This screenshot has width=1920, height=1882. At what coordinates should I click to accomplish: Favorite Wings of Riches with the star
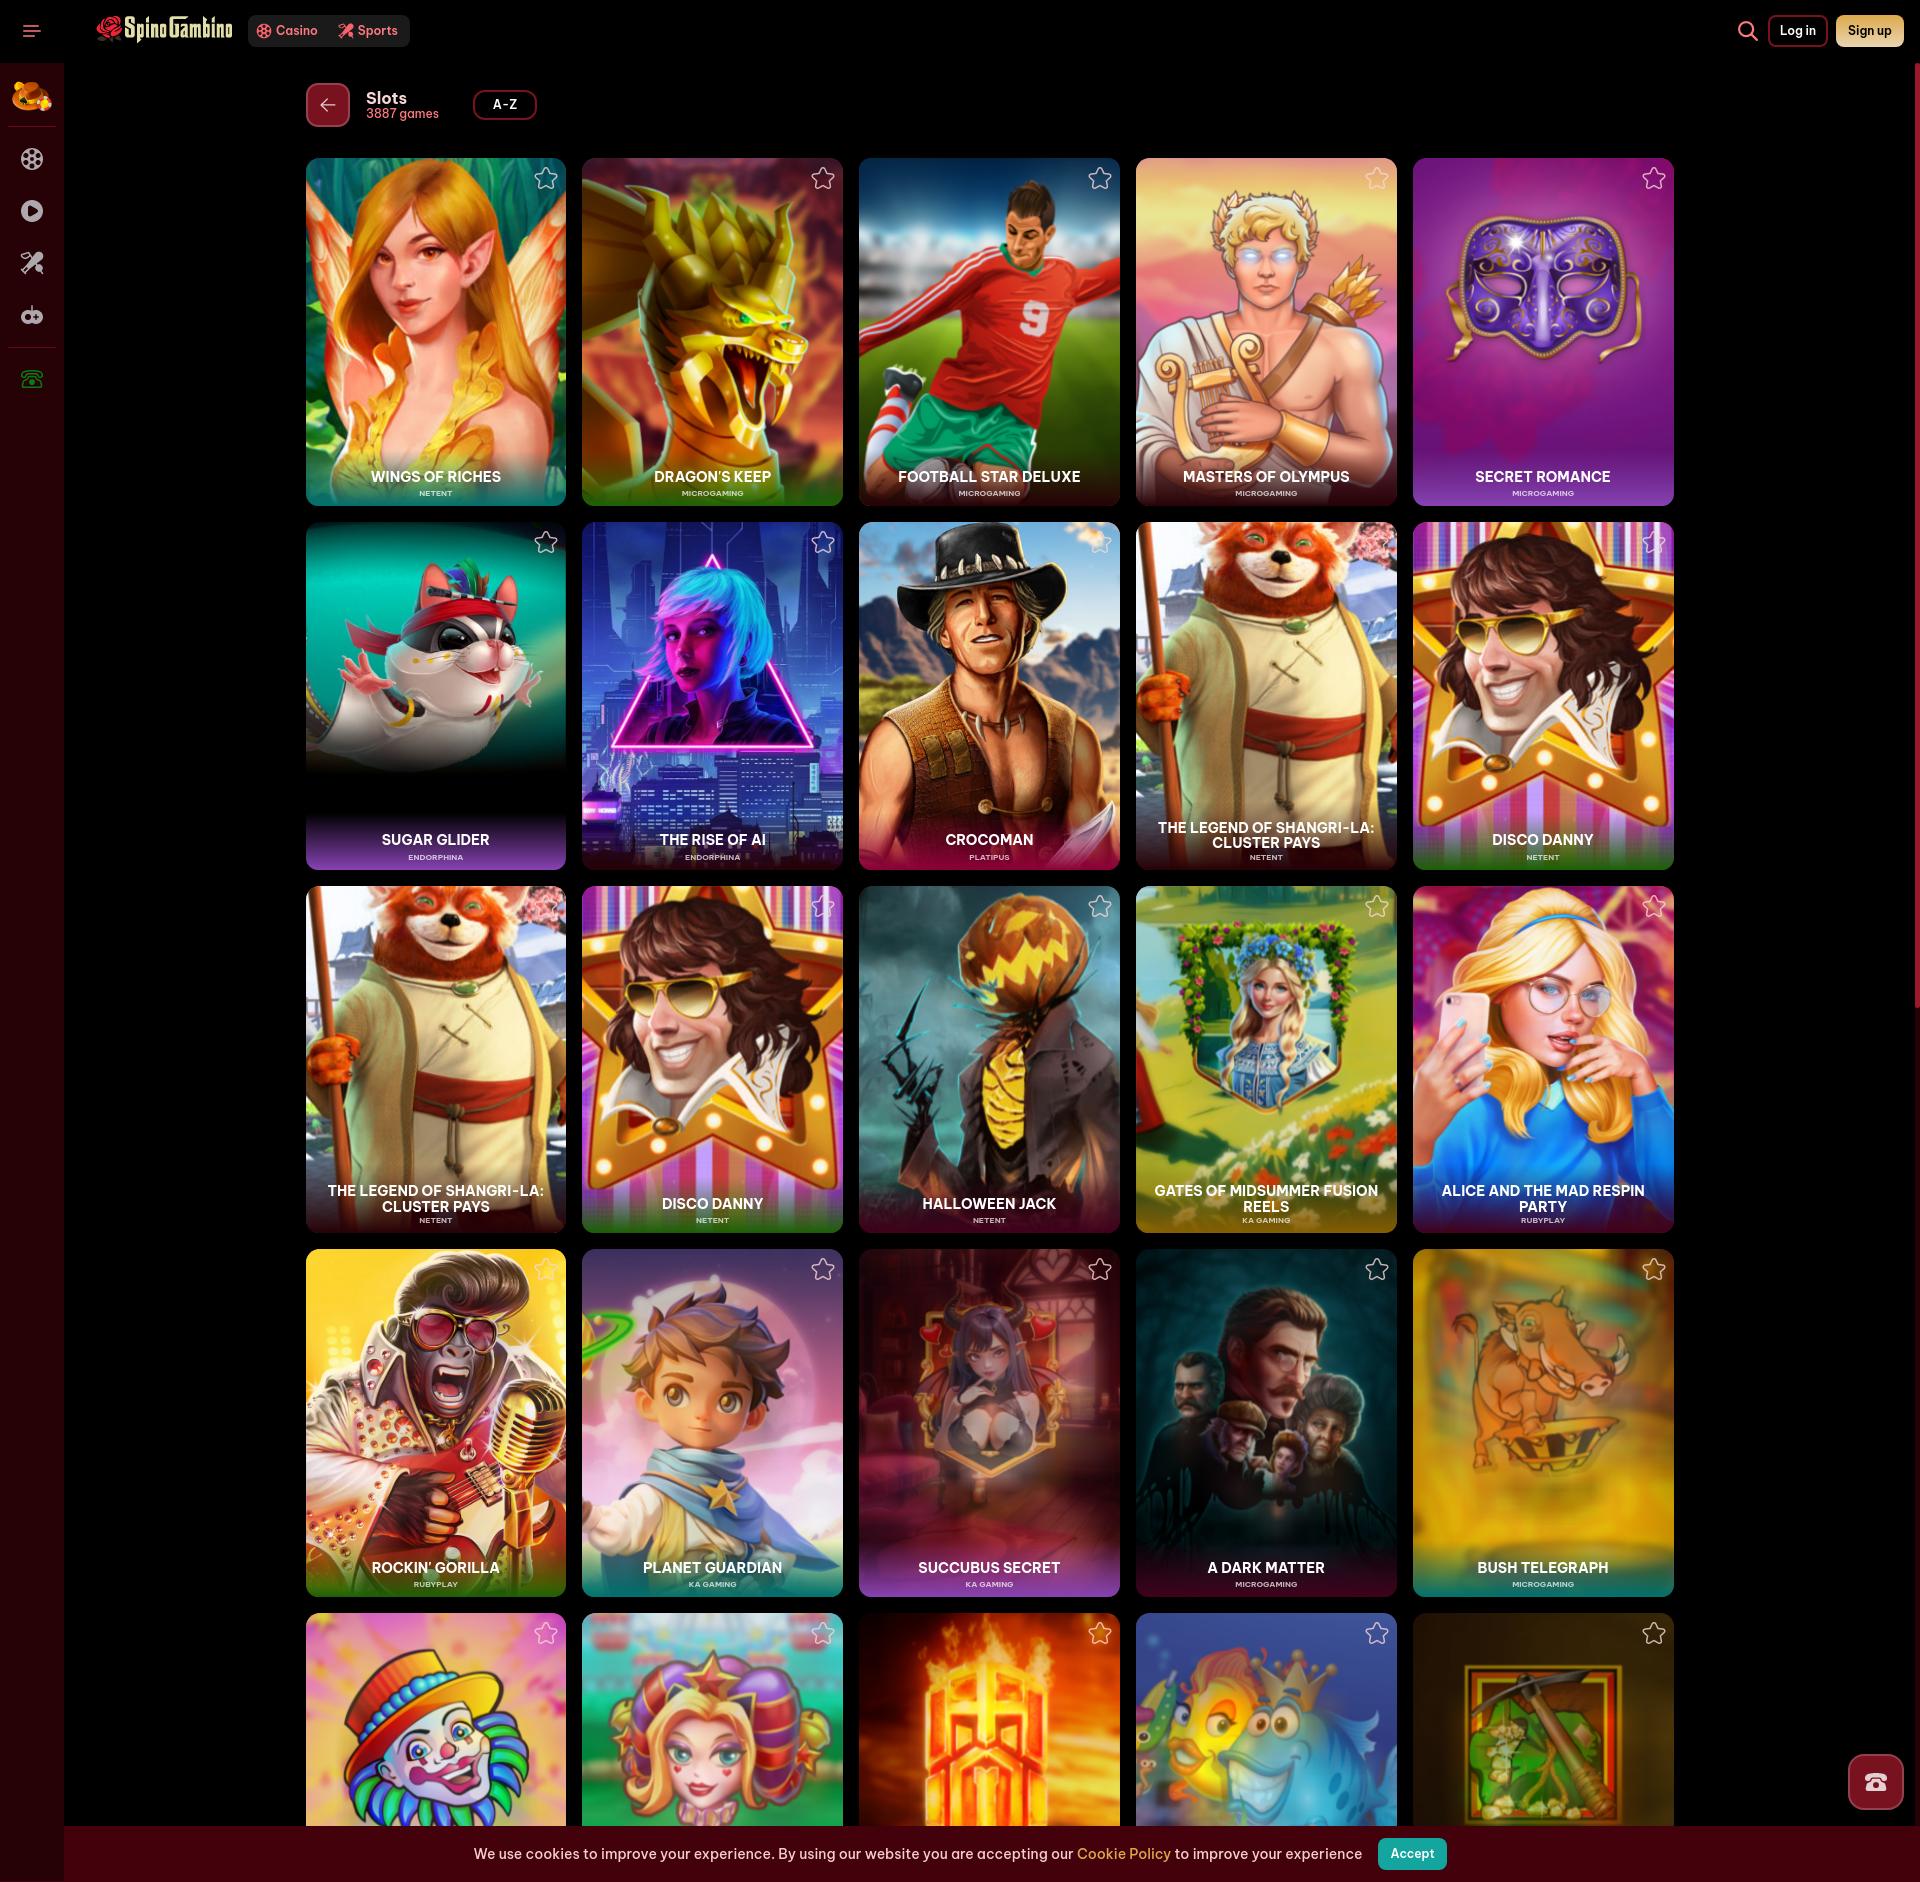click(x=545, y=179)
